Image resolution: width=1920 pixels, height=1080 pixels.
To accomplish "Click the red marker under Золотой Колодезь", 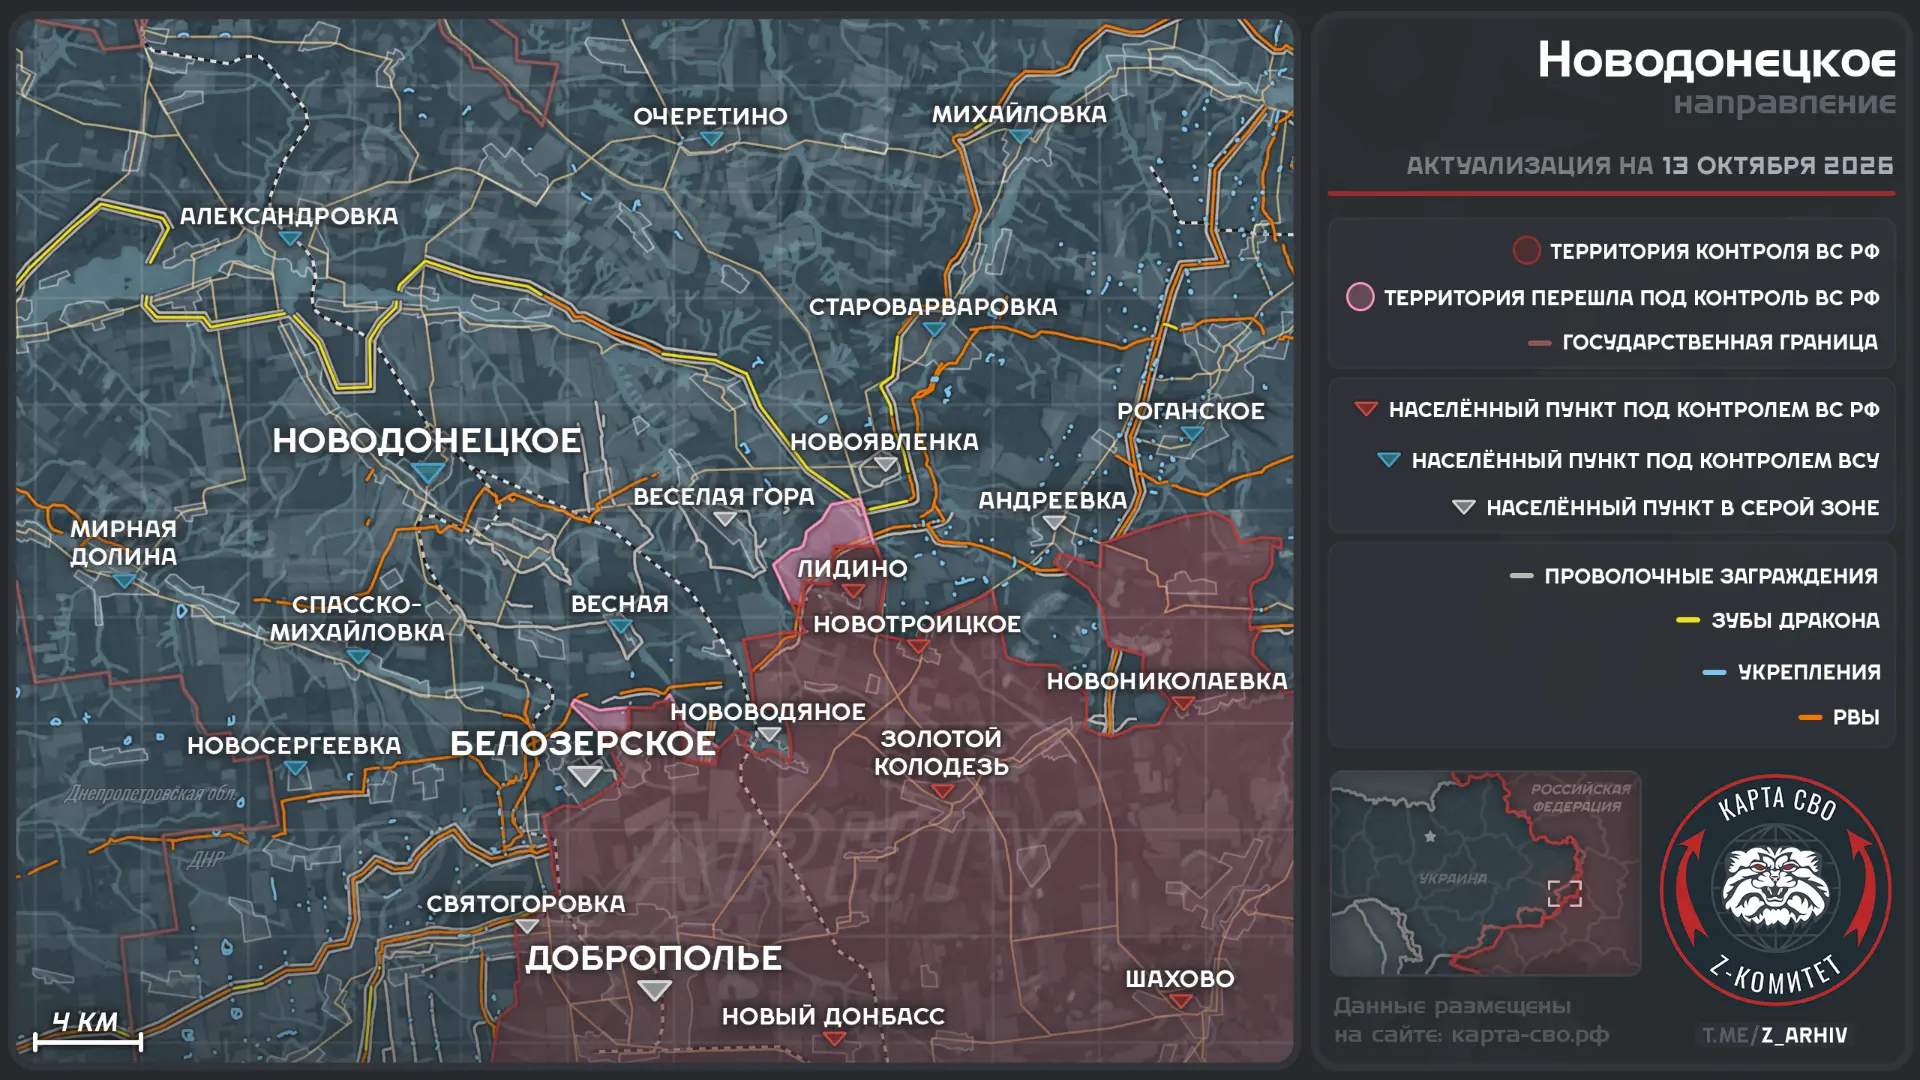I will [x=941, y=791].
